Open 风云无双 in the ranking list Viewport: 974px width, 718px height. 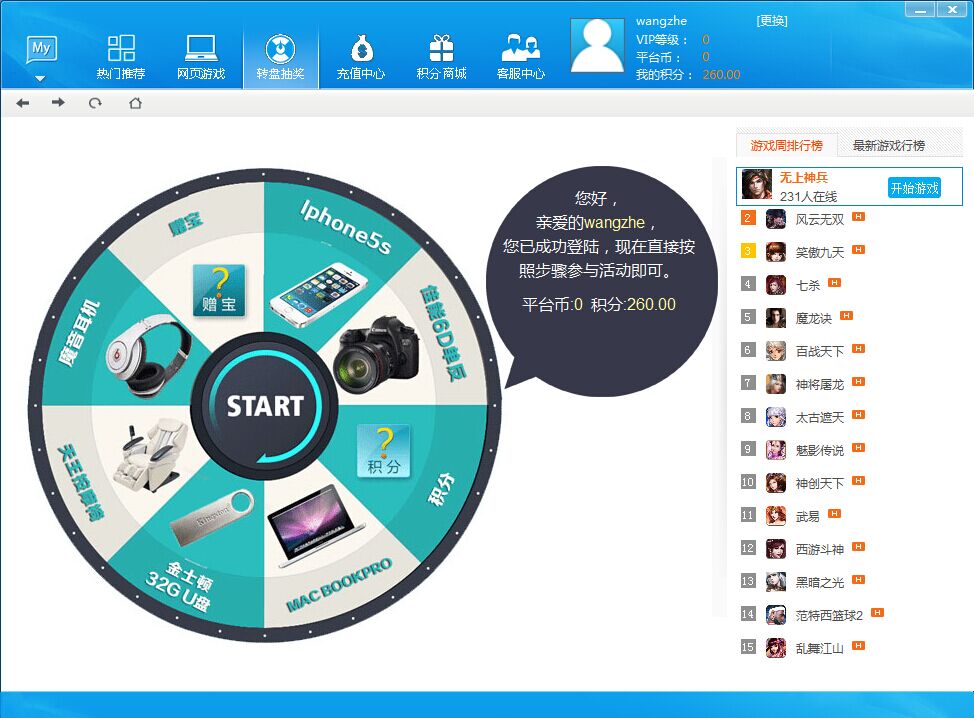pos(819,219)
